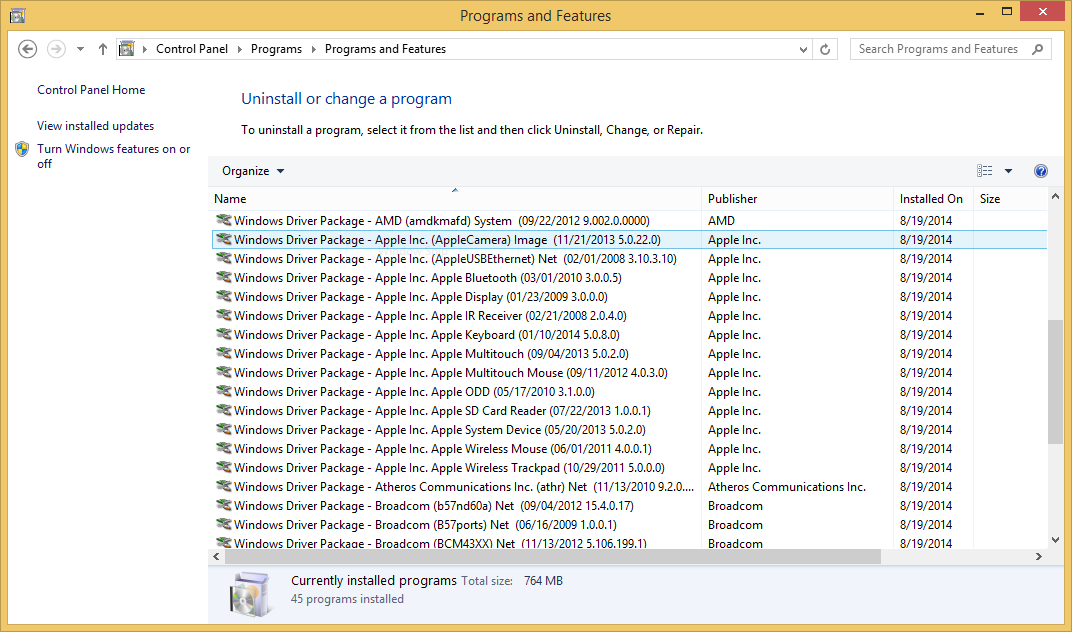This screenshot has width=1072, height=632.
Task: Open recent locations dropdown arrow
Action: tap(80, 49)
